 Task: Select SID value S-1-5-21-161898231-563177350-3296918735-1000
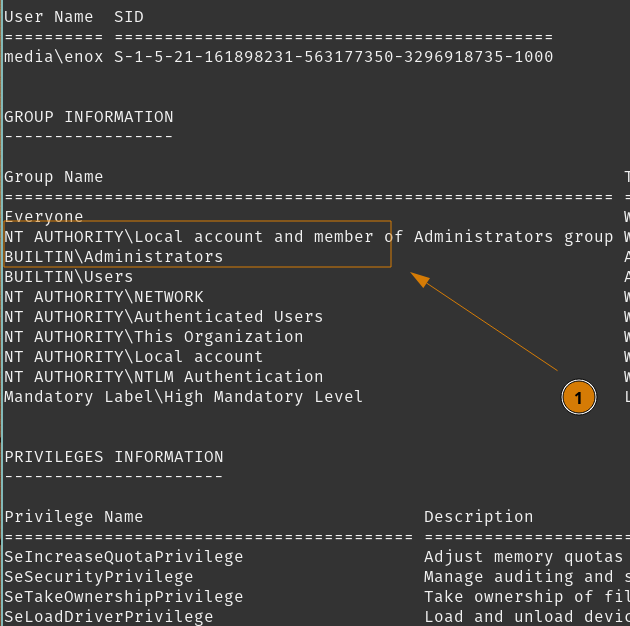pos(333,57)
